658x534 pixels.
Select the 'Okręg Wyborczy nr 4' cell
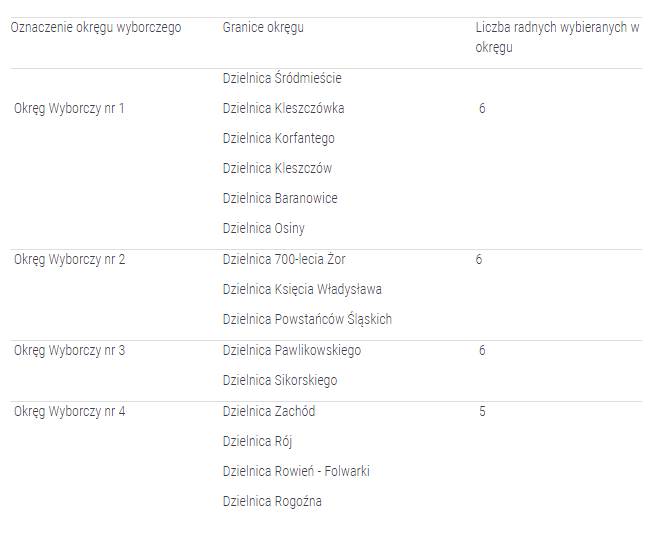pyautogui.click(x=69, y=412)
